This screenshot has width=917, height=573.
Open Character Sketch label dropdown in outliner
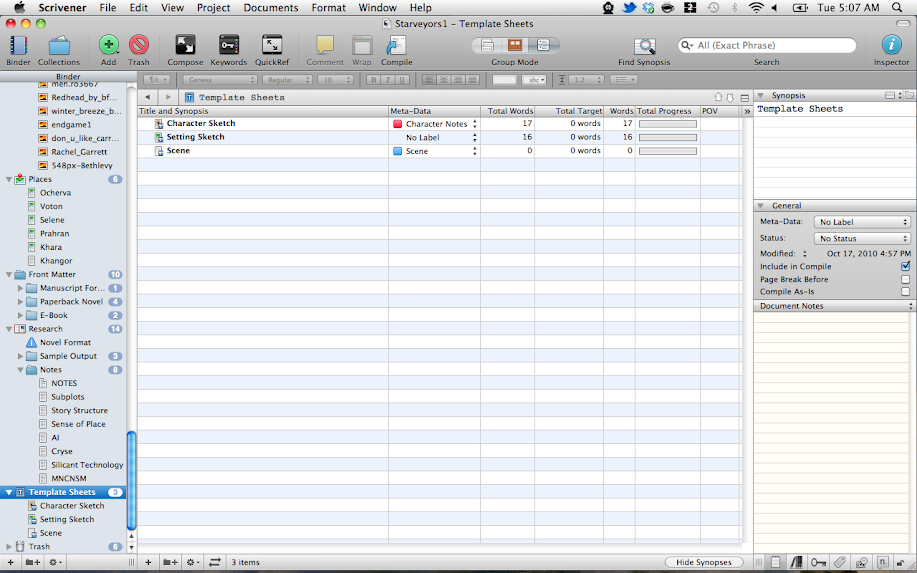[474, 124]
